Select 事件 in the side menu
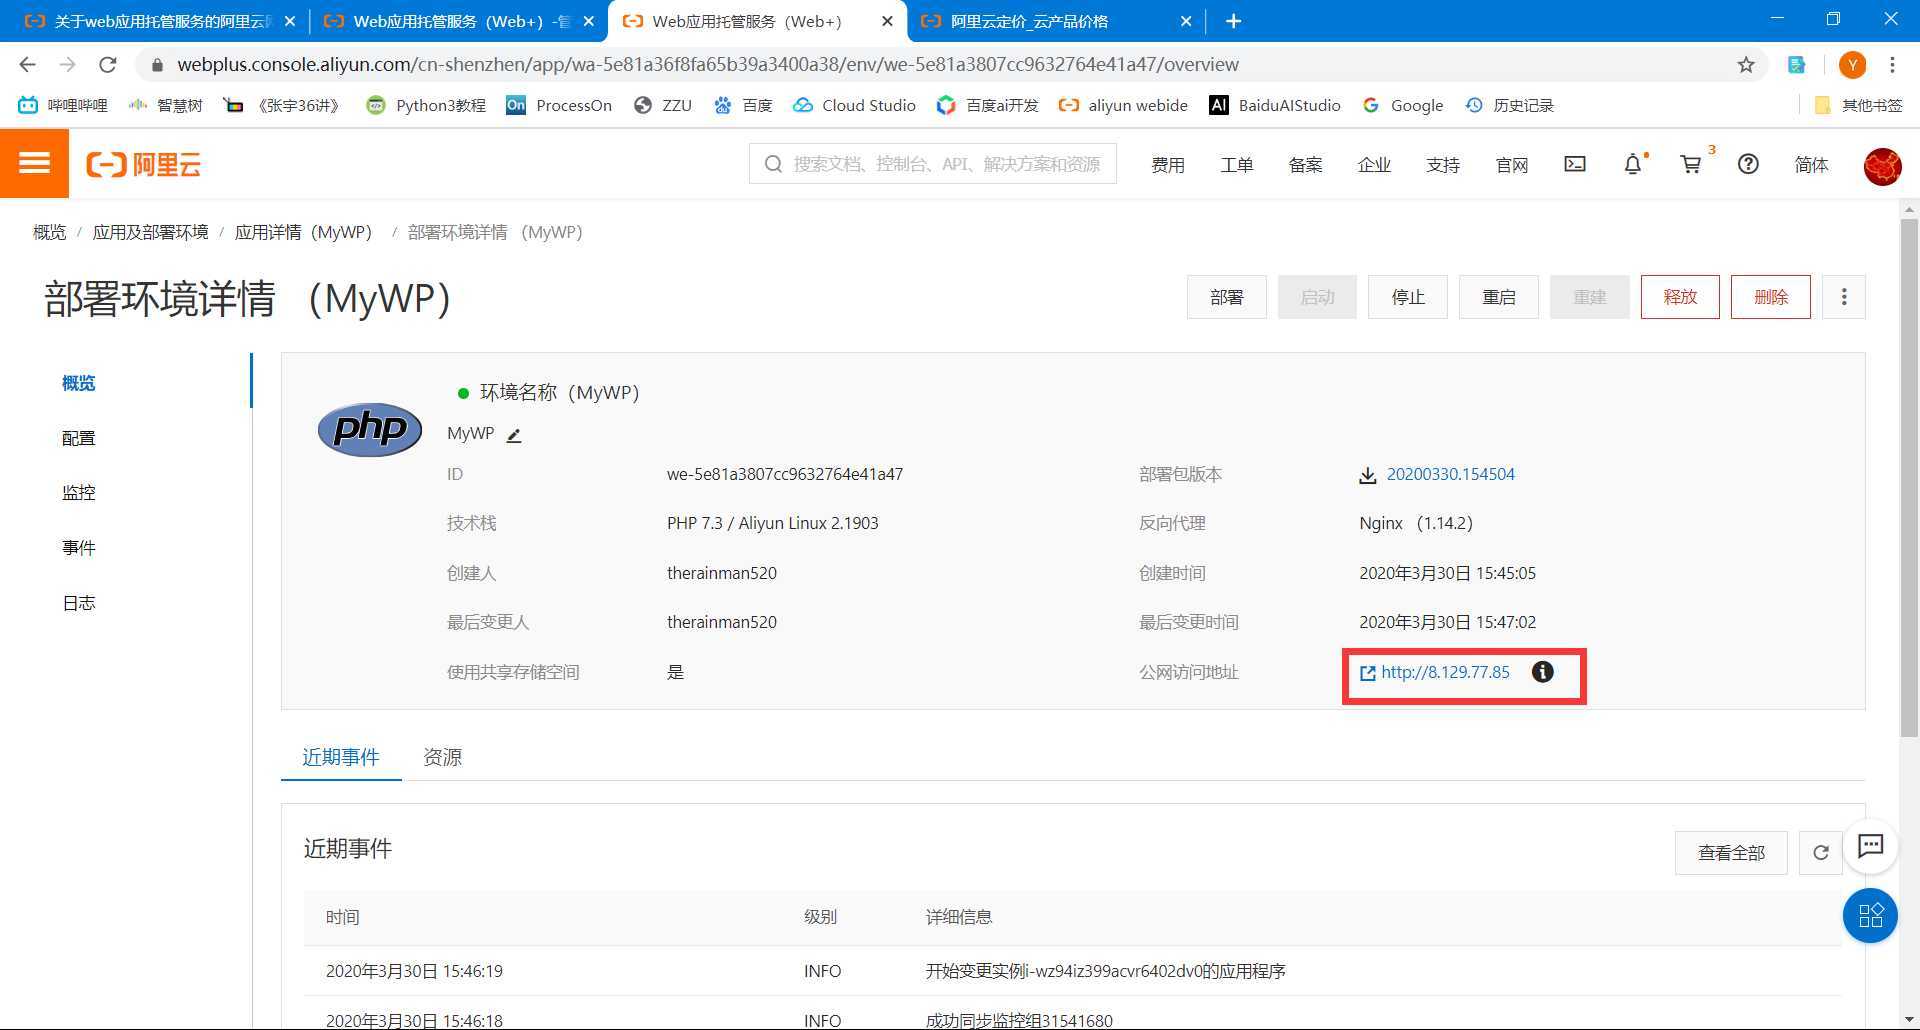The height and width of the screenshot is (1030, 1920). click(79, 547)
